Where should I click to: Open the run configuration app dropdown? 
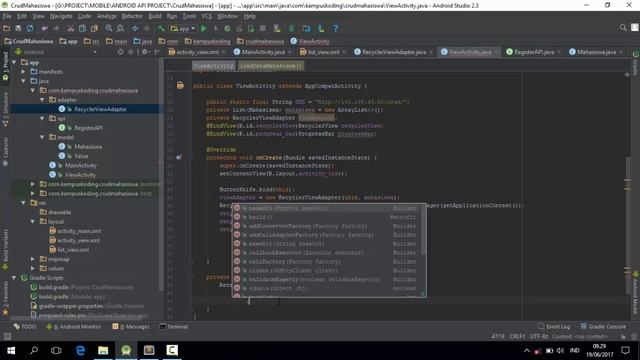pyautogui.click(x=183, y=28)
